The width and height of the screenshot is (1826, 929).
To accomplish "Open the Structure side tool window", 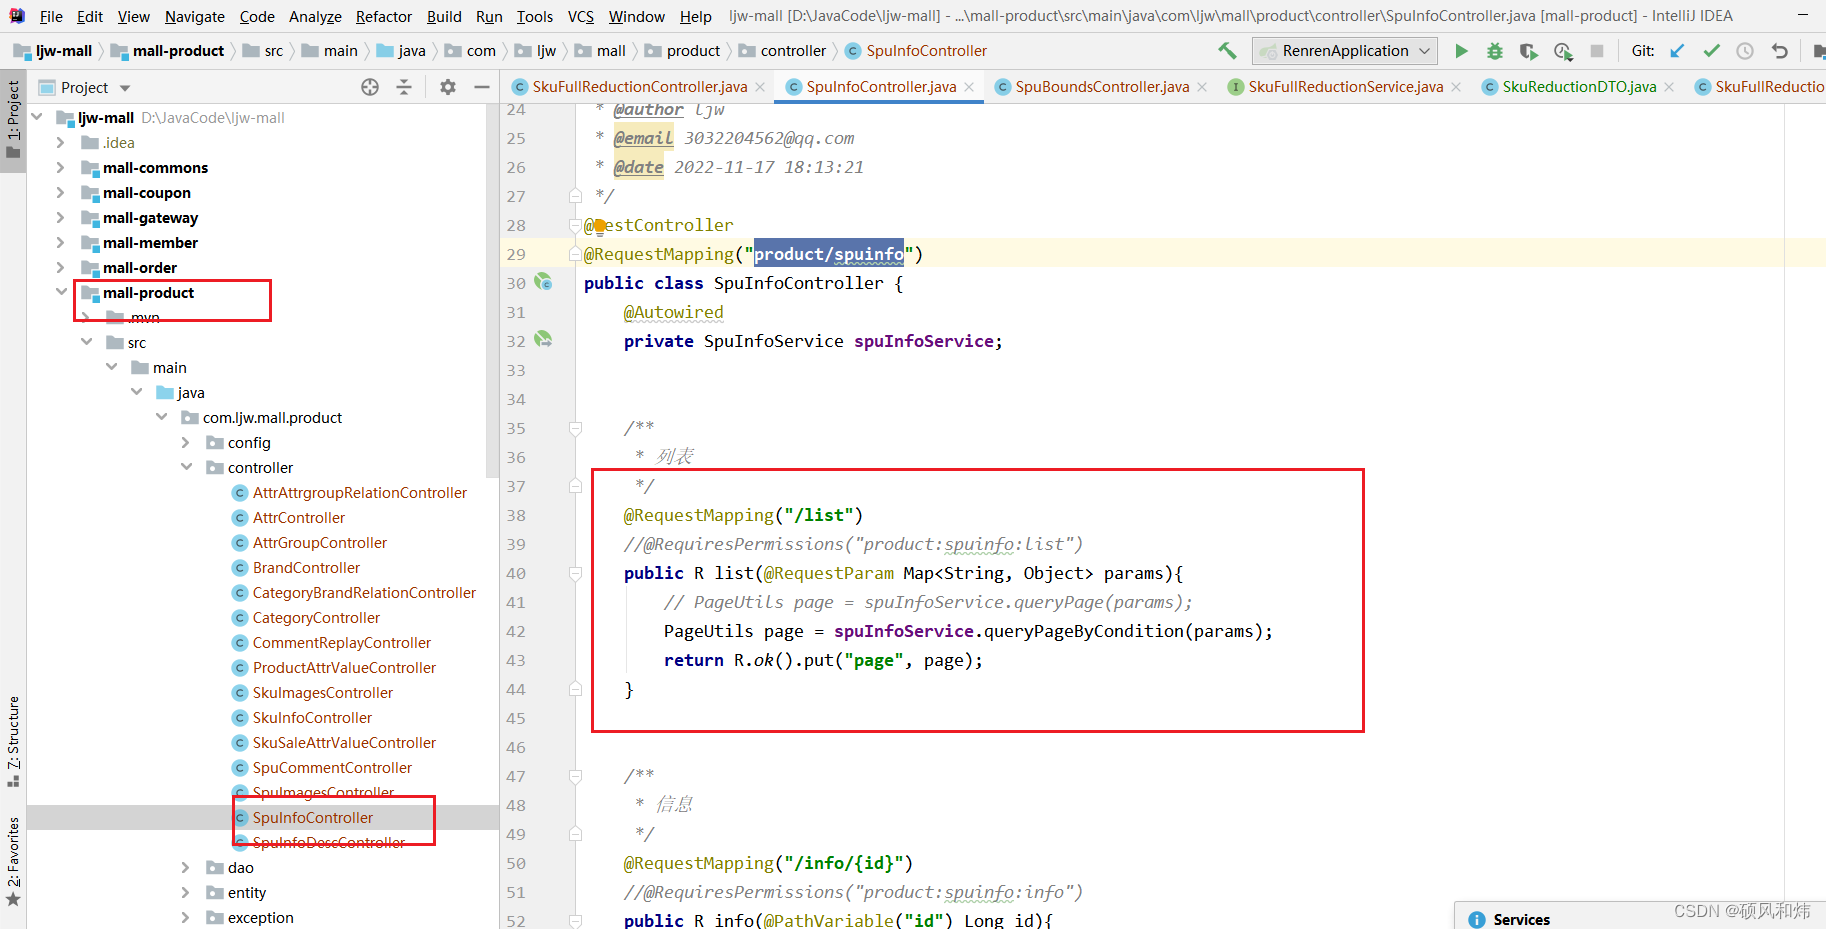I will pyautogui.click(x=13, y=741).
